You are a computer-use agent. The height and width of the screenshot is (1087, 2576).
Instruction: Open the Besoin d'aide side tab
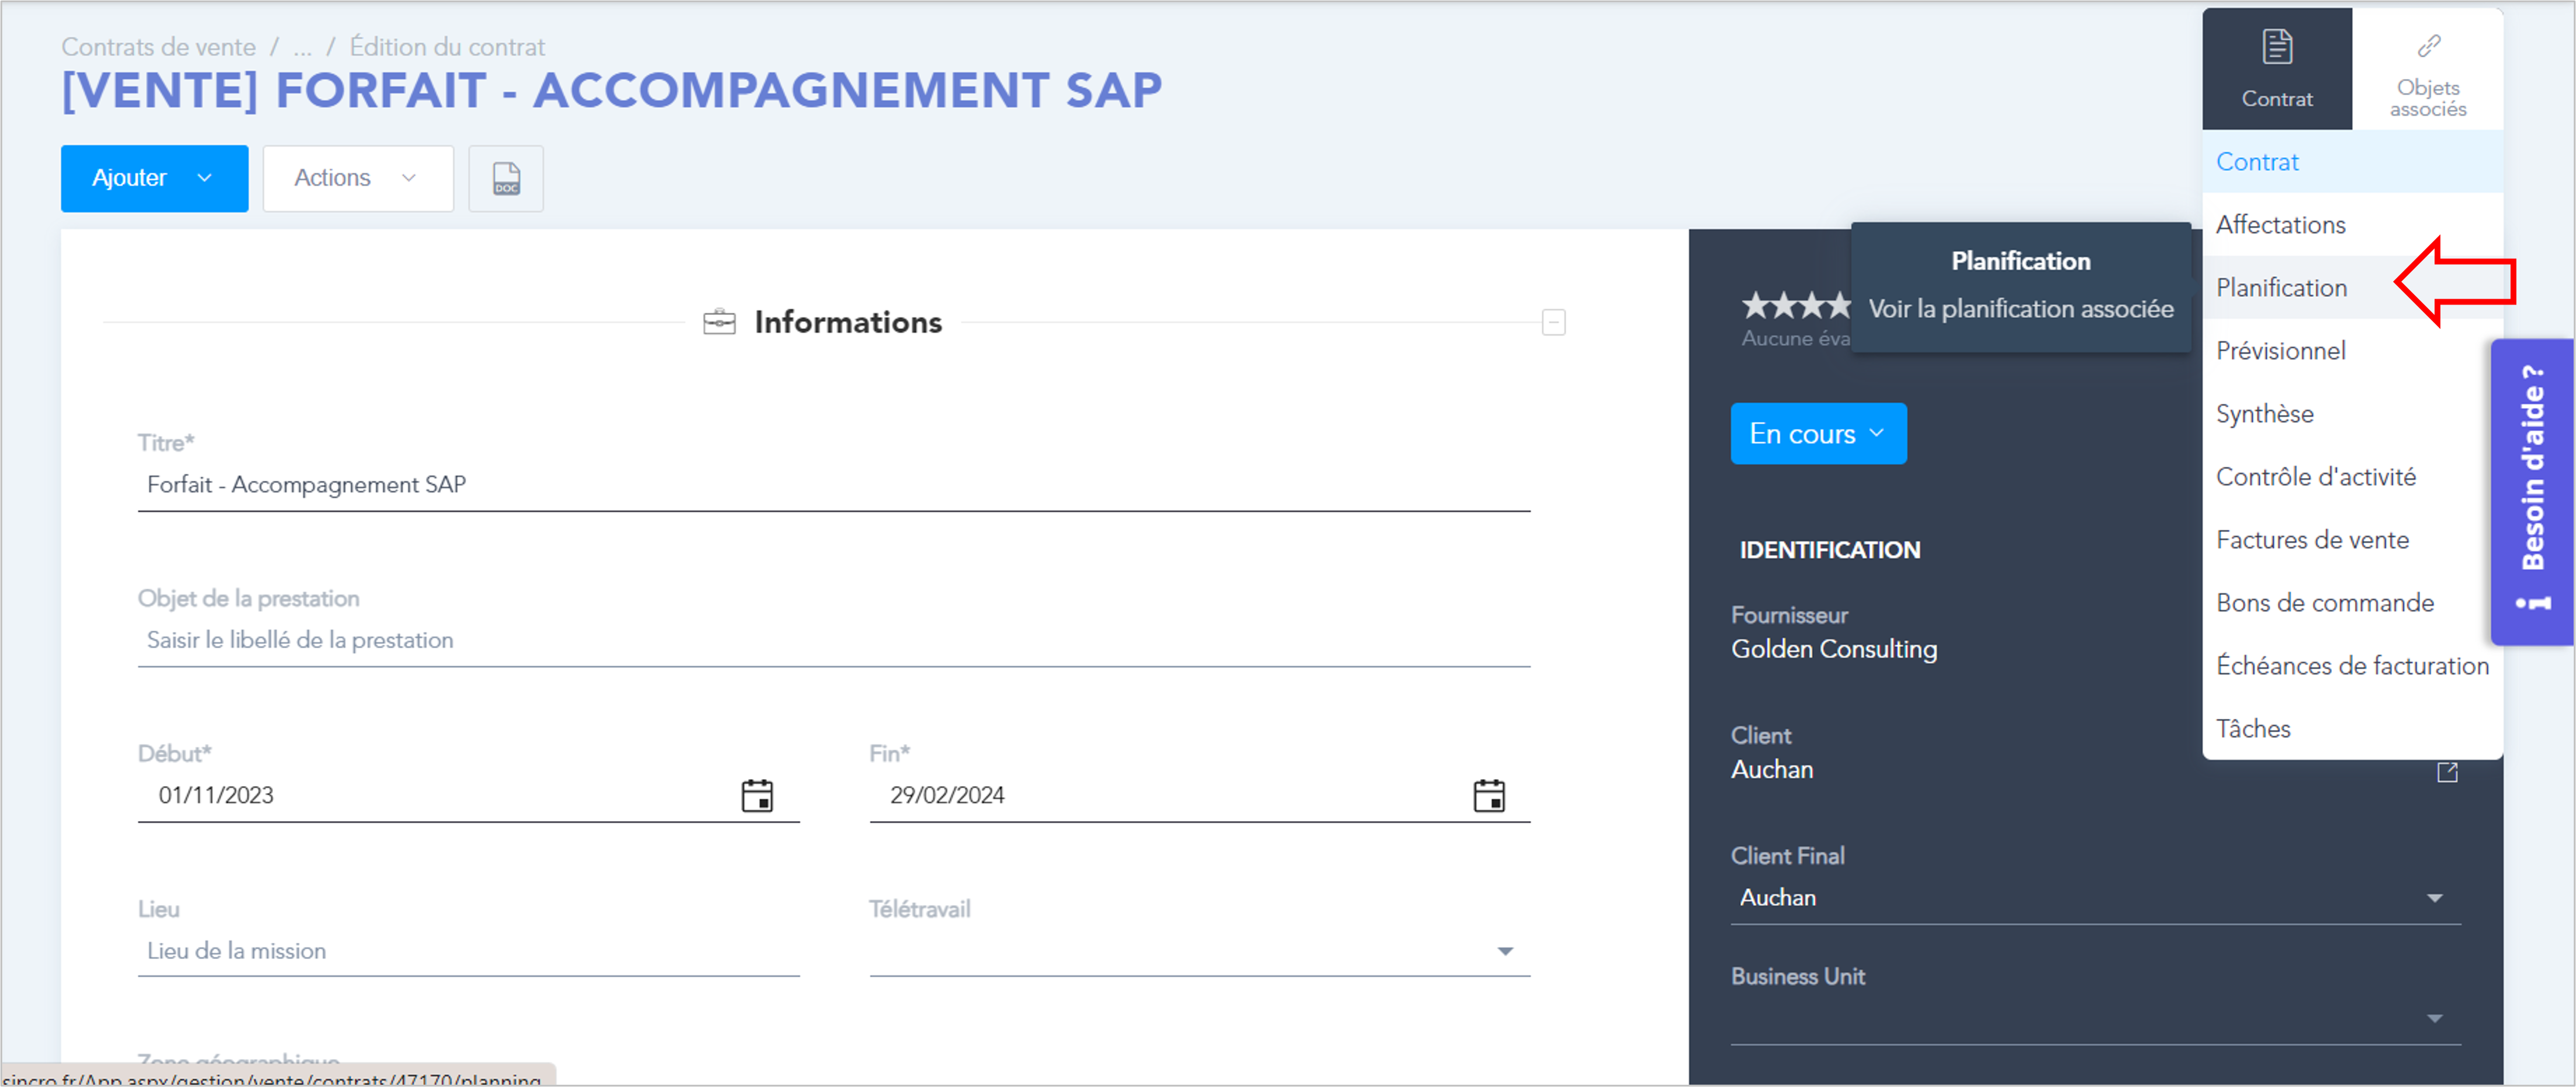pyautogui.click(x=2532, y=491)
